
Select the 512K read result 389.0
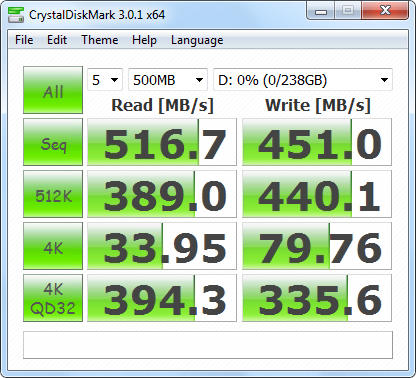point(162,194)
